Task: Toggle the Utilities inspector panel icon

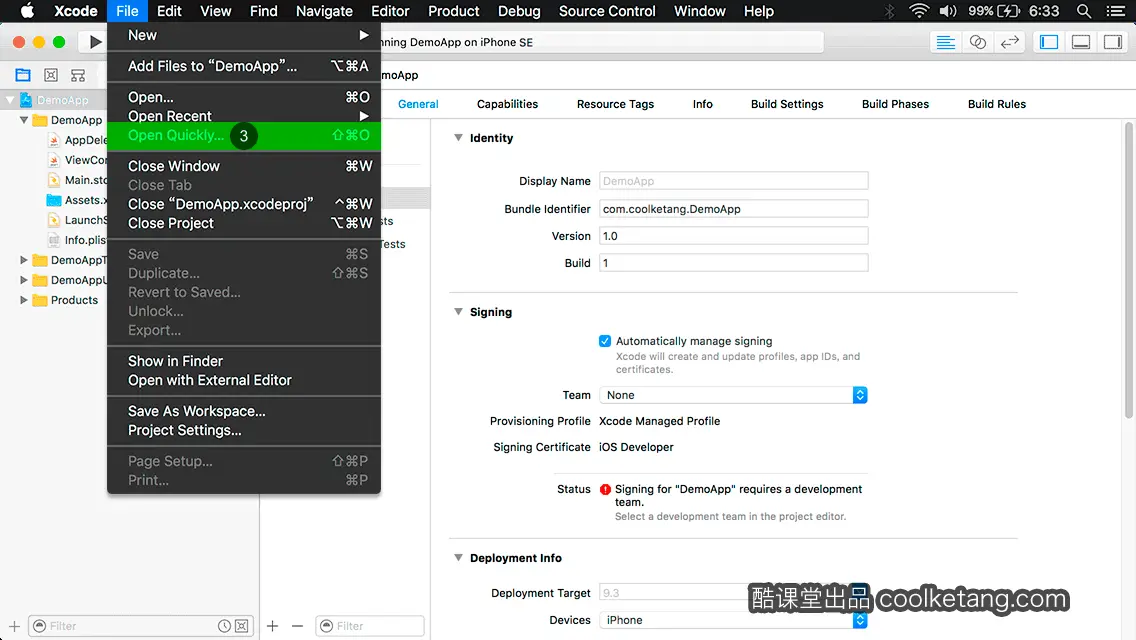Action: point(1113,42)
